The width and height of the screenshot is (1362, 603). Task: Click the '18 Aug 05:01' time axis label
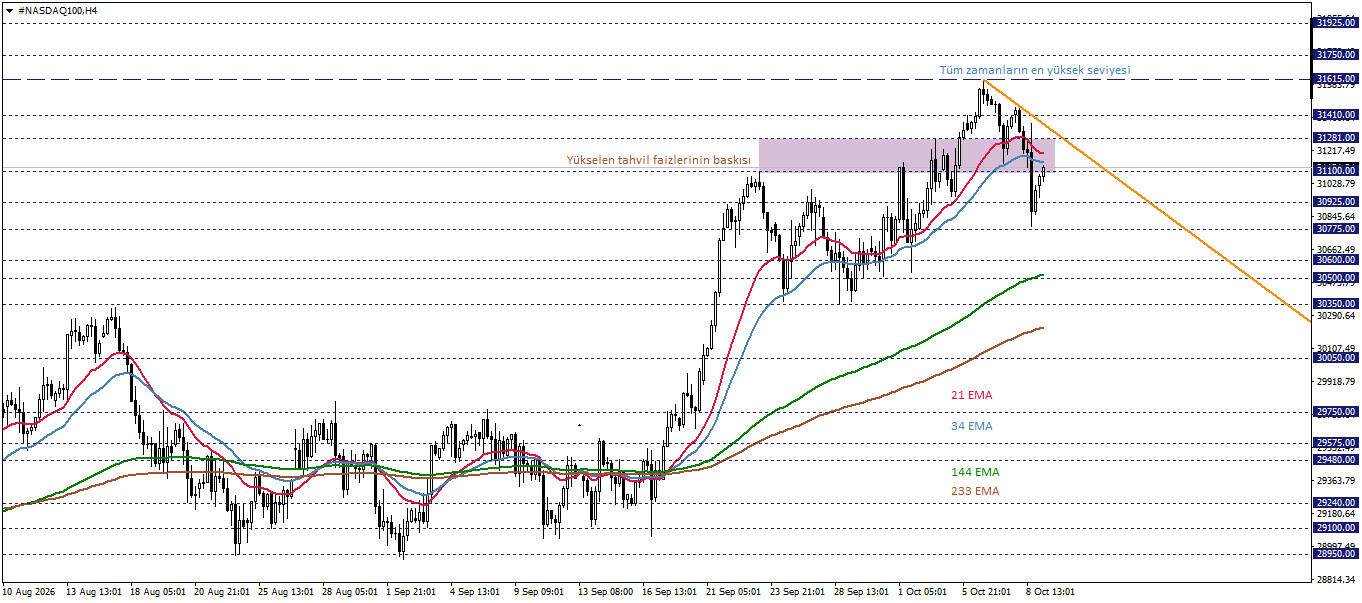(158, 591)
